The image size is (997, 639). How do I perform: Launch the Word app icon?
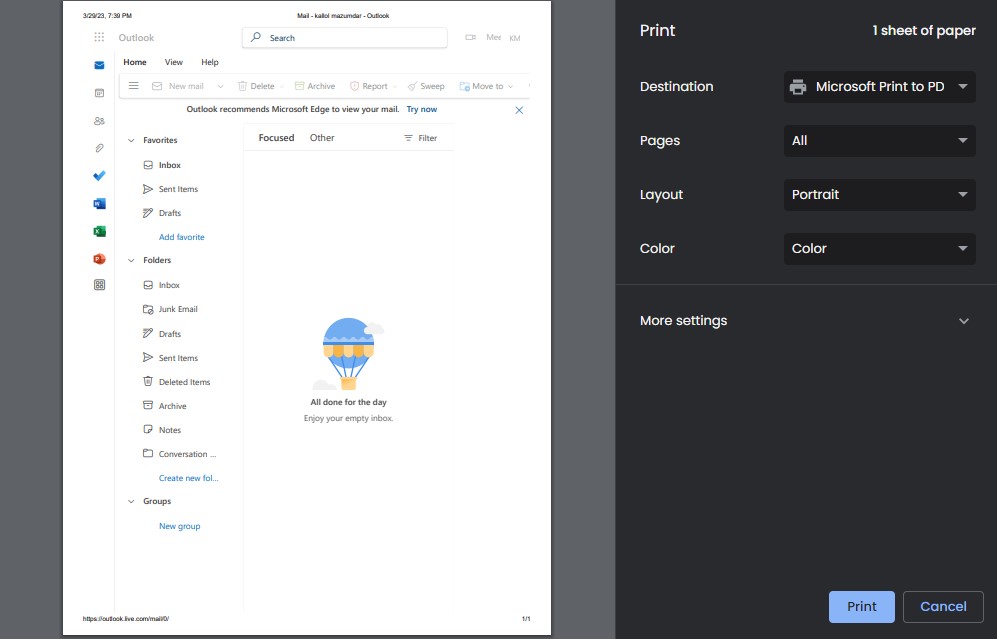[99, 203]
